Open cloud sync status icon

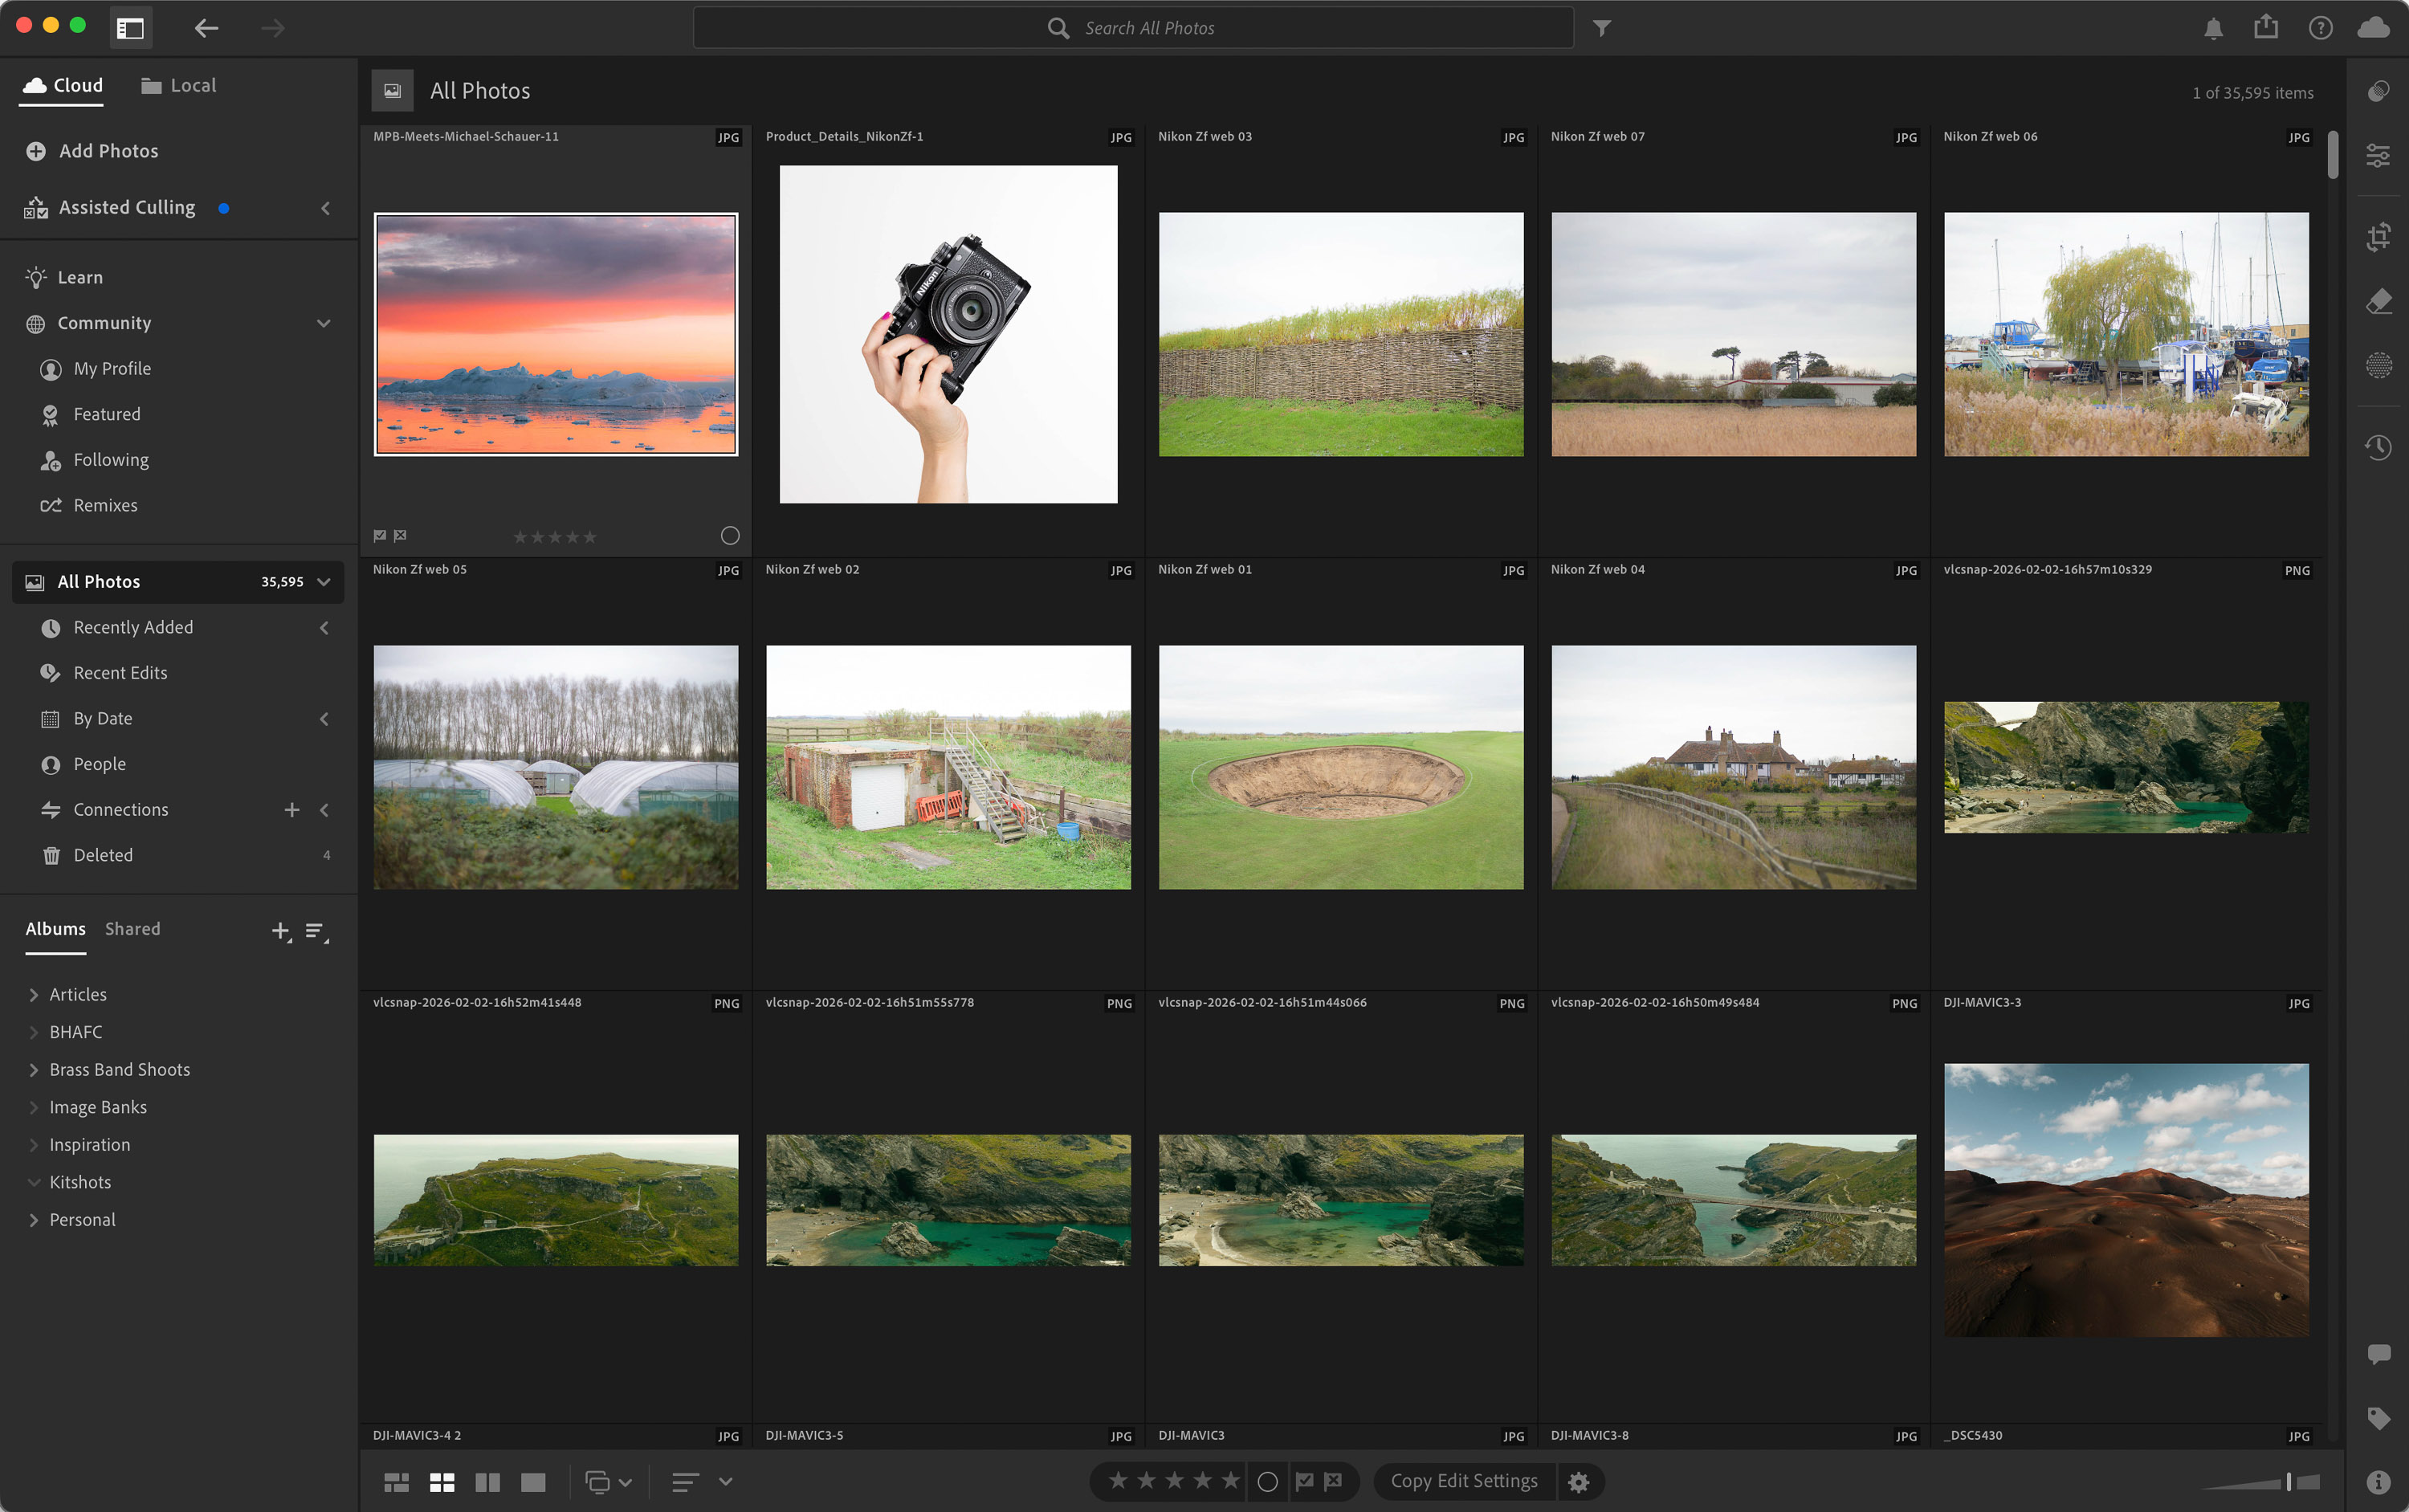[2373, 28]
